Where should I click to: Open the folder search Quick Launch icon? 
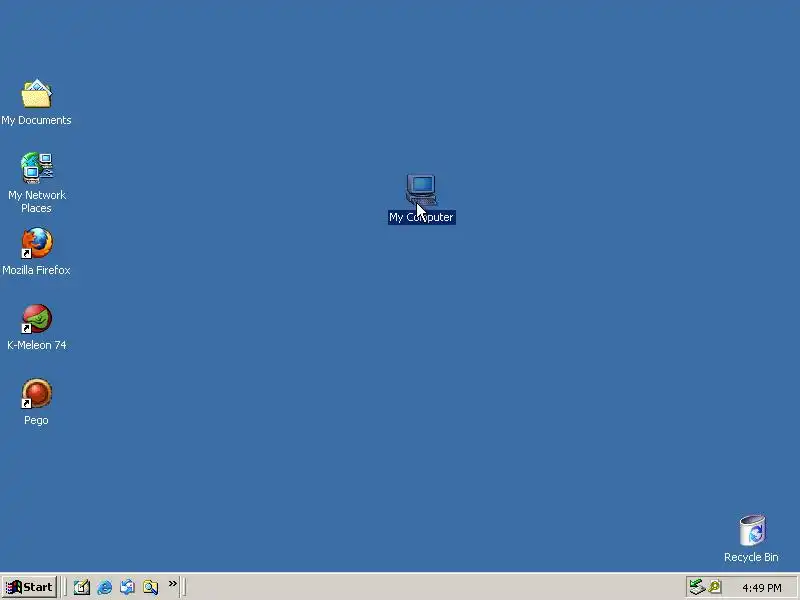click(x=151, y=587)
